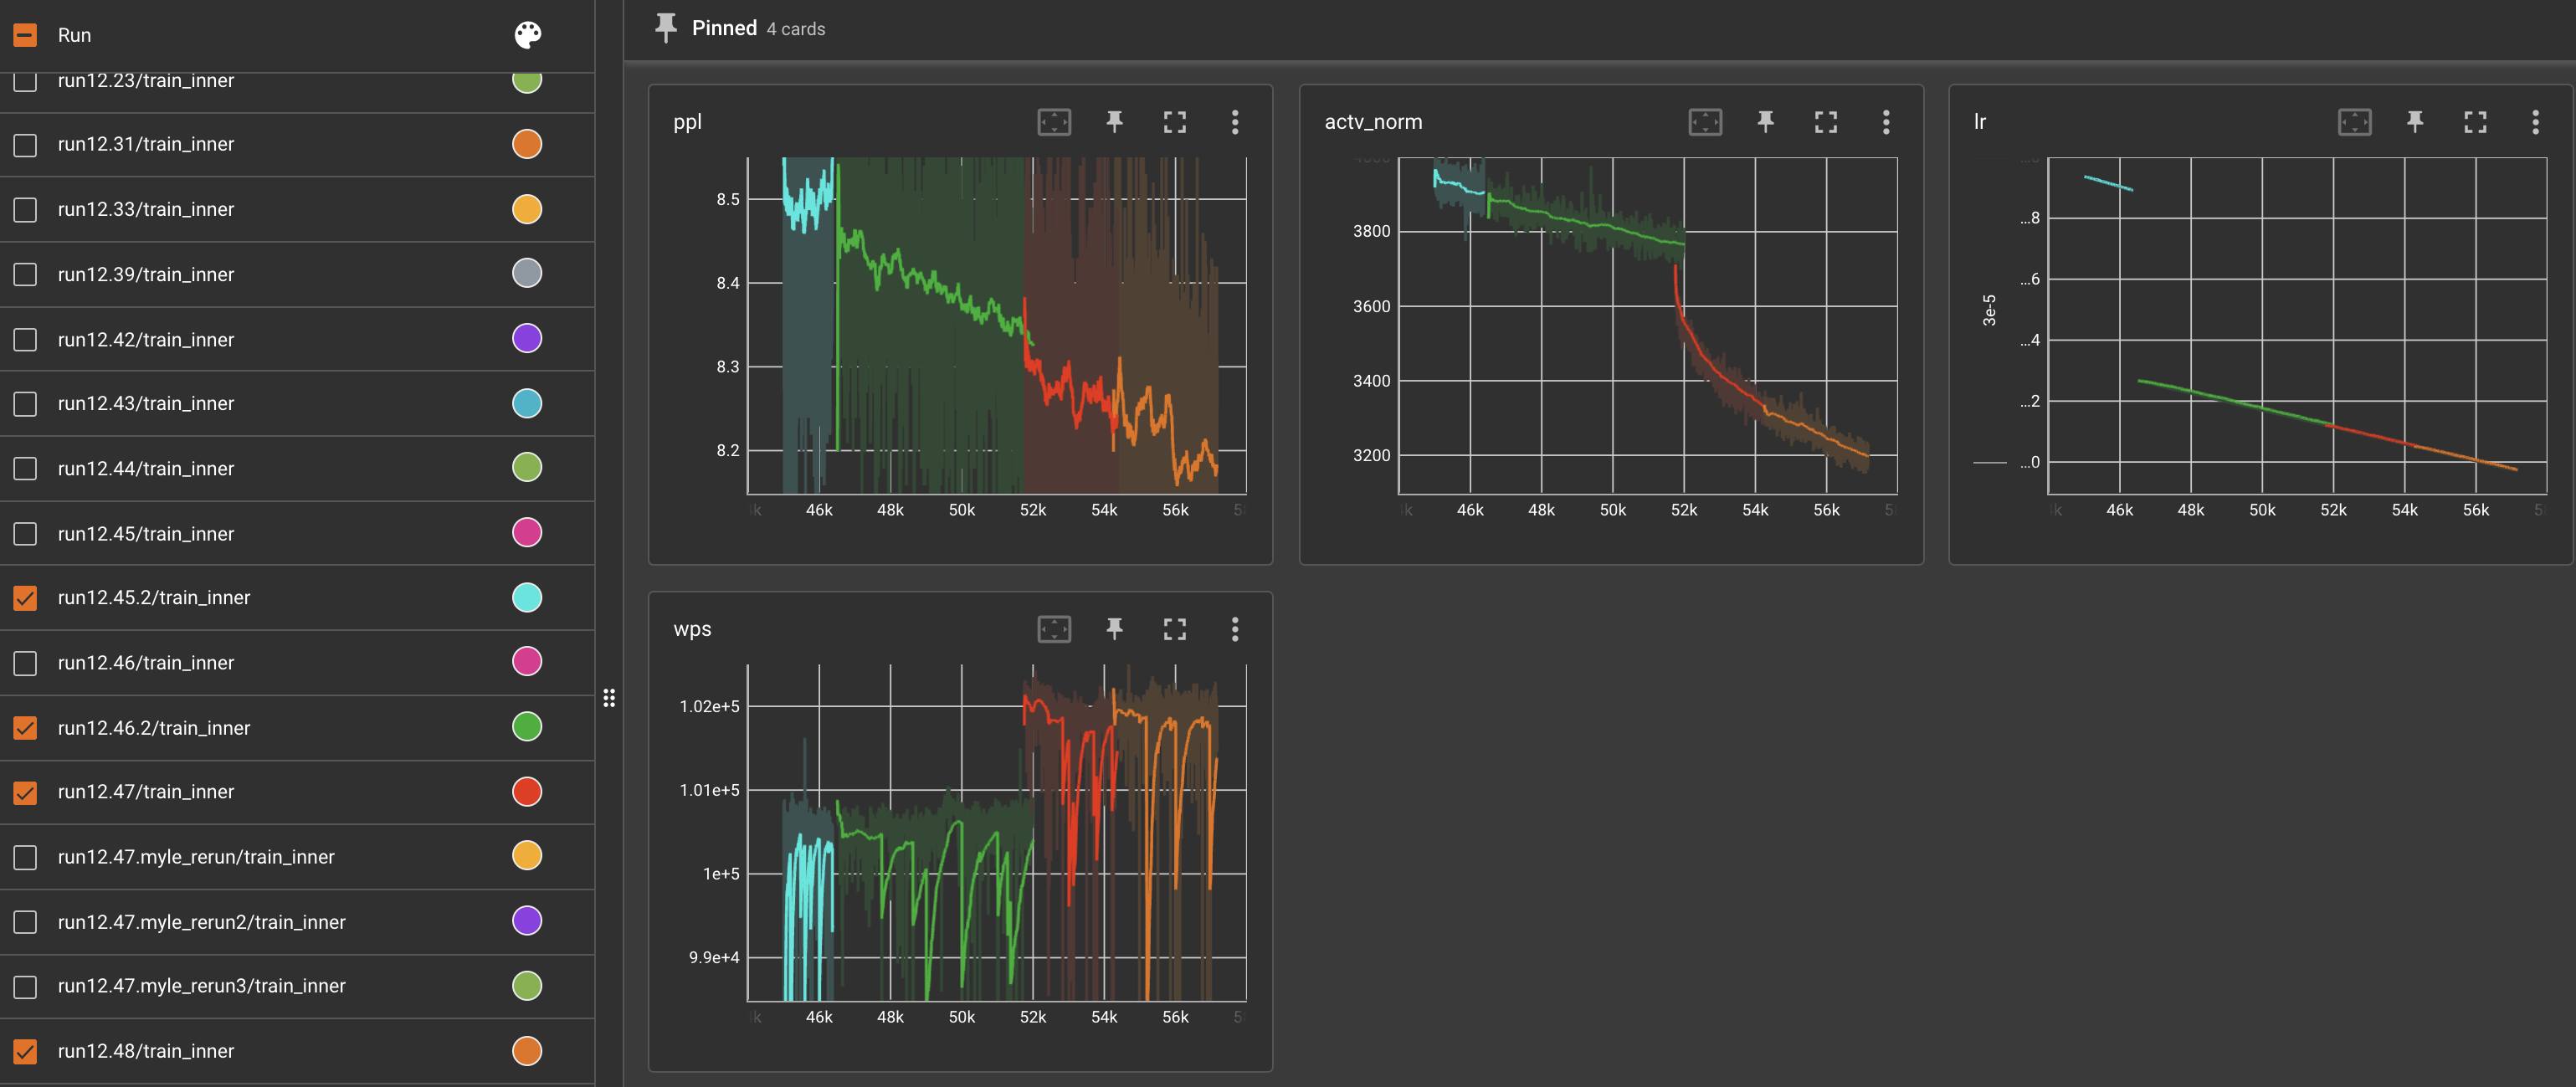The image size is (2576, 1087).
Task: Click fit domain icon on ppl card
Action: pos(1054,122)
